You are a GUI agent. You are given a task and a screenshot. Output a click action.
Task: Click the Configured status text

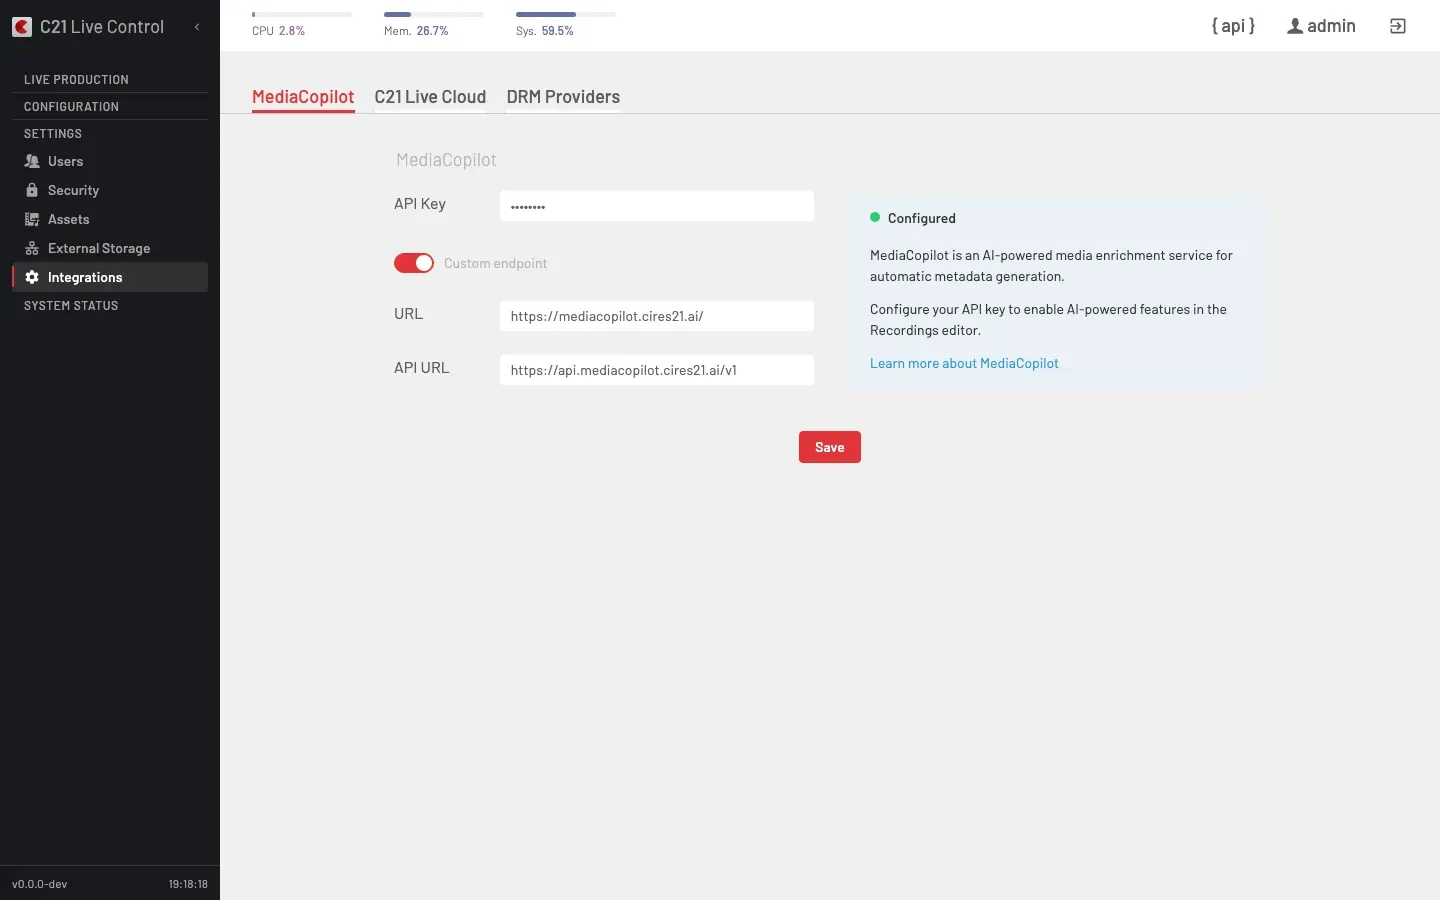point(922,218)
